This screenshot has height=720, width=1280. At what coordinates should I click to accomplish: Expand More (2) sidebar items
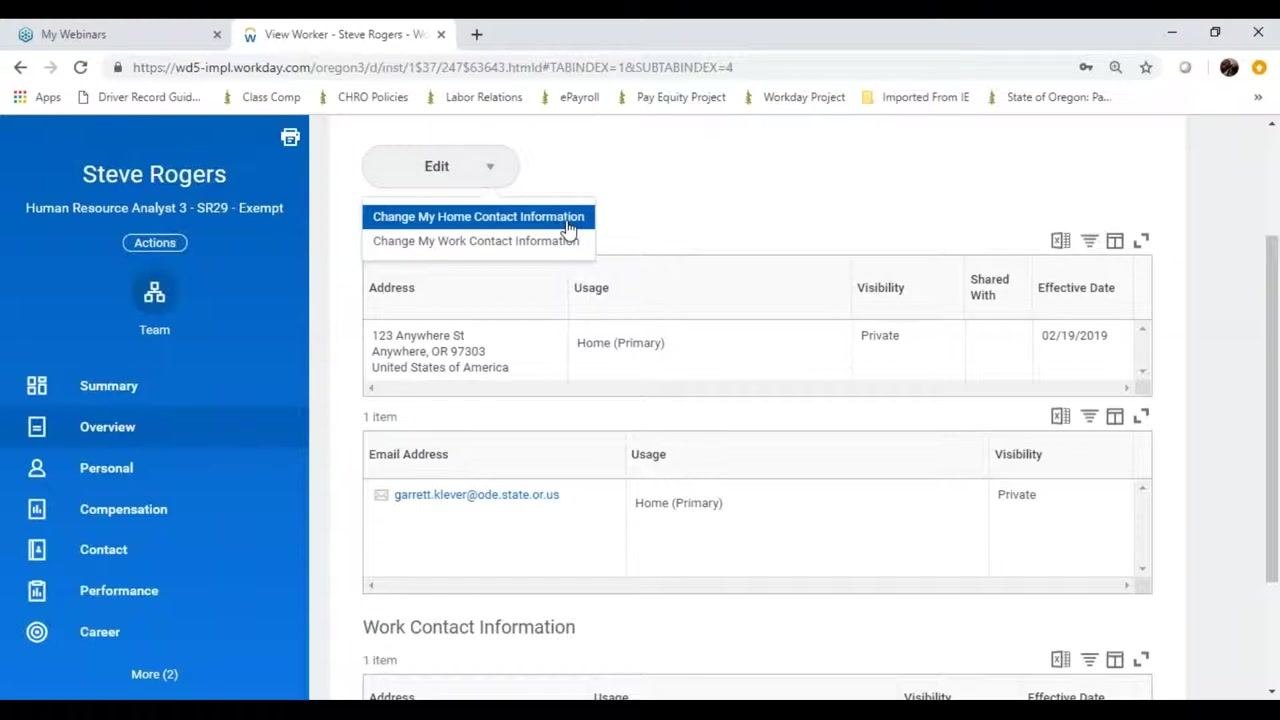(x=154, y=674)
